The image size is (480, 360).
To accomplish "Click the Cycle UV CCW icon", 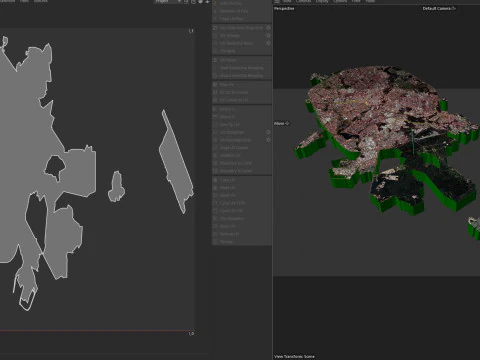I will pyautogui.click(x=215, y=203).
